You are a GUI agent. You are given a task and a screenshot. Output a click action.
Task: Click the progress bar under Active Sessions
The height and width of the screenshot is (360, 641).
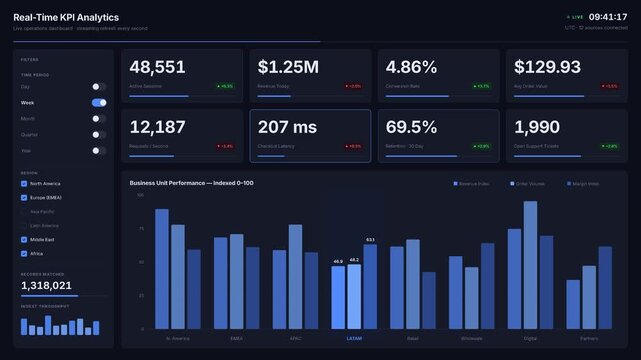click(182, 96)
